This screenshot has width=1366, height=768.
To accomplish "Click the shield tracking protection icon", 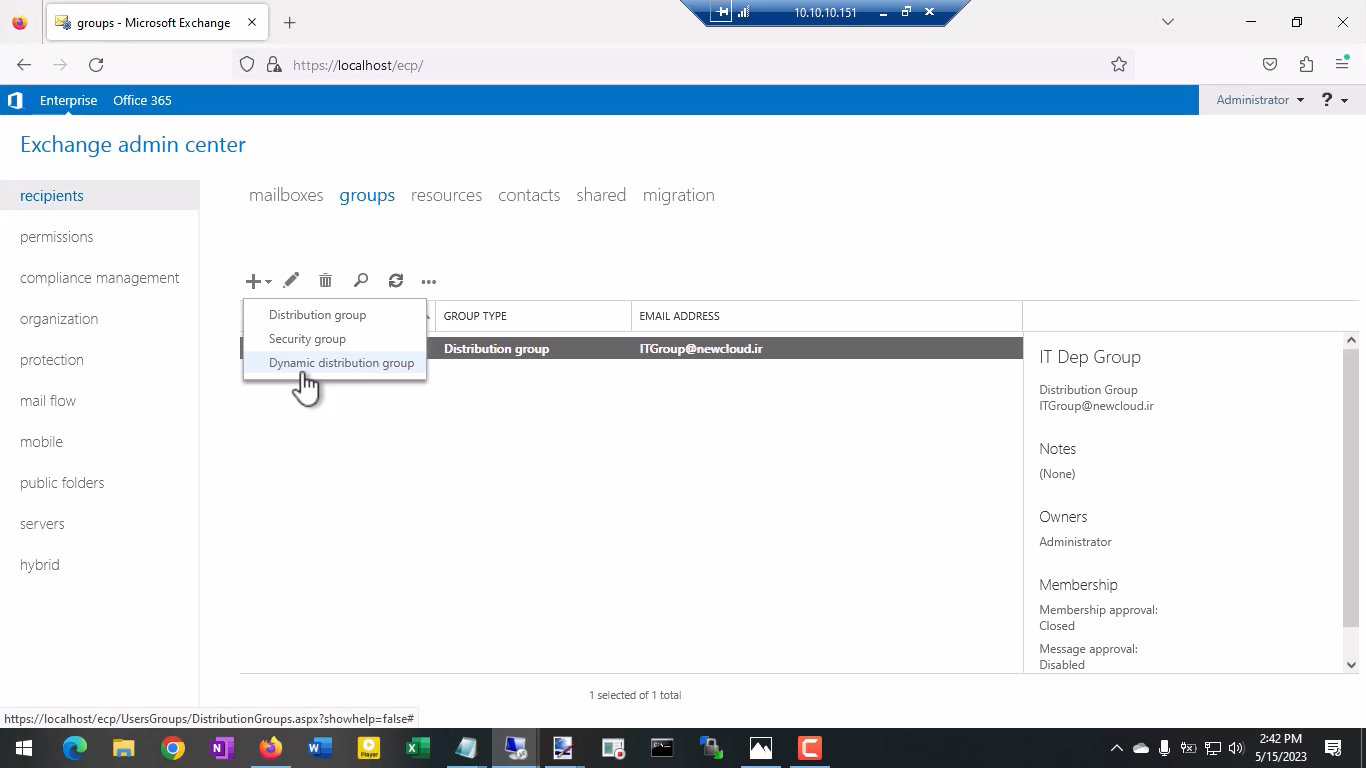I will (247, 65).
